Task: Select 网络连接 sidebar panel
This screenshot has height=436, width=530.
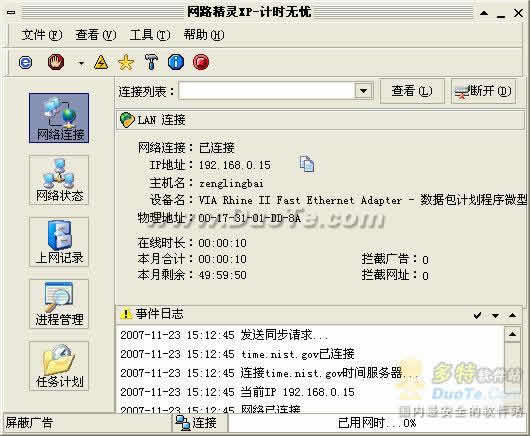Action: click(59, 118)
